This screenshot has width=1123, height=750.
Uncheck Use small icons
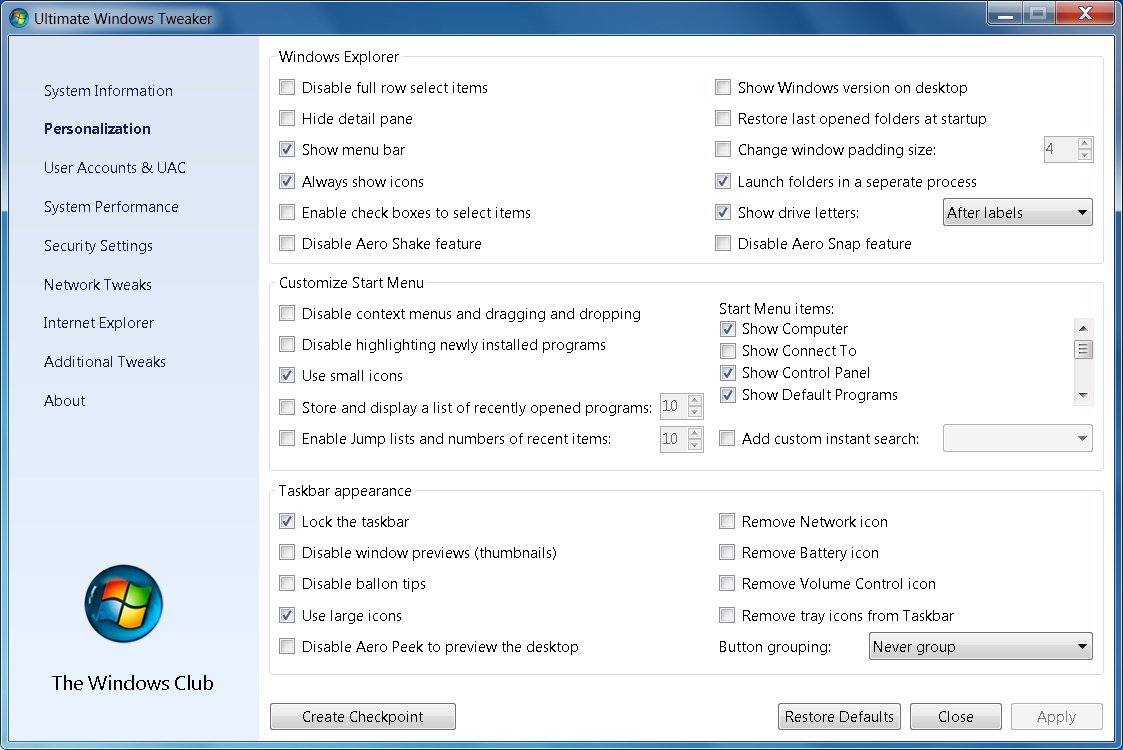click(286, 375)
